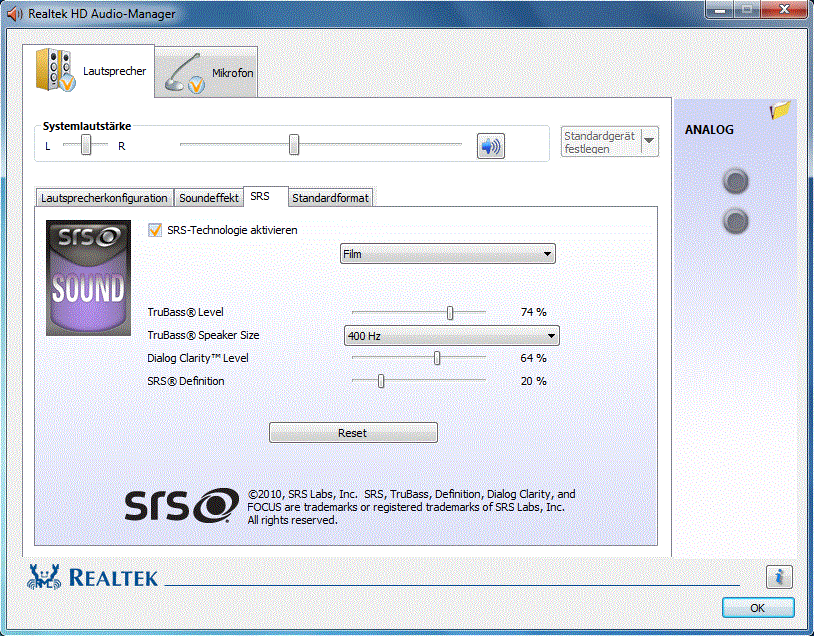Expand the TruBass Speaker Size 400 Hz dropdown
Viewport: 814px width, 636px height.
tap(452, 336)
